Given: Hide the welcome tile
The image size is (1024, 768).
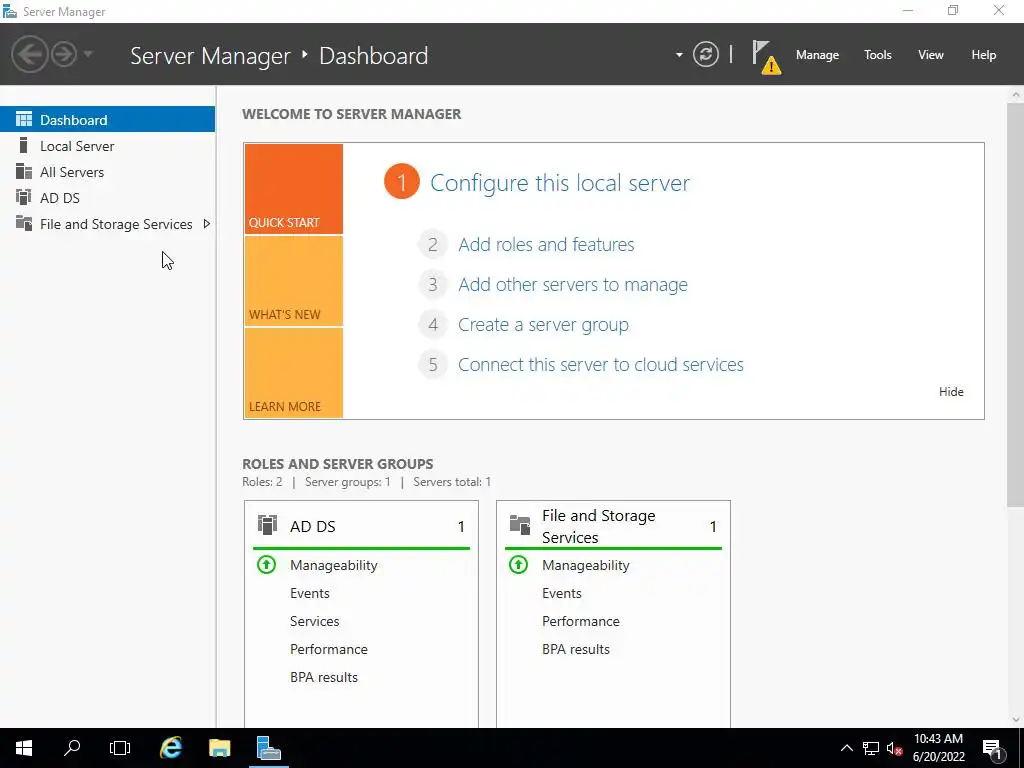Looking at the screenshot, I should 951,392.
